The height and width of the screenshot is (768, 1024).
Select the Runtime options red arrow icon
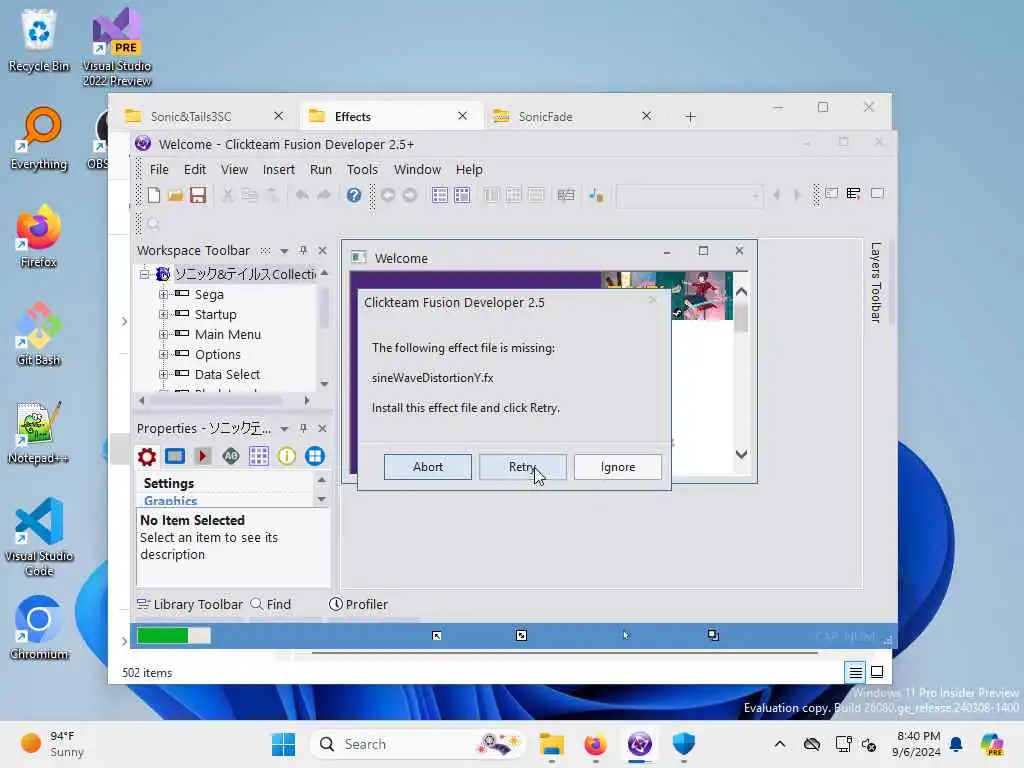pyautogui.click(x=203, y=456)
